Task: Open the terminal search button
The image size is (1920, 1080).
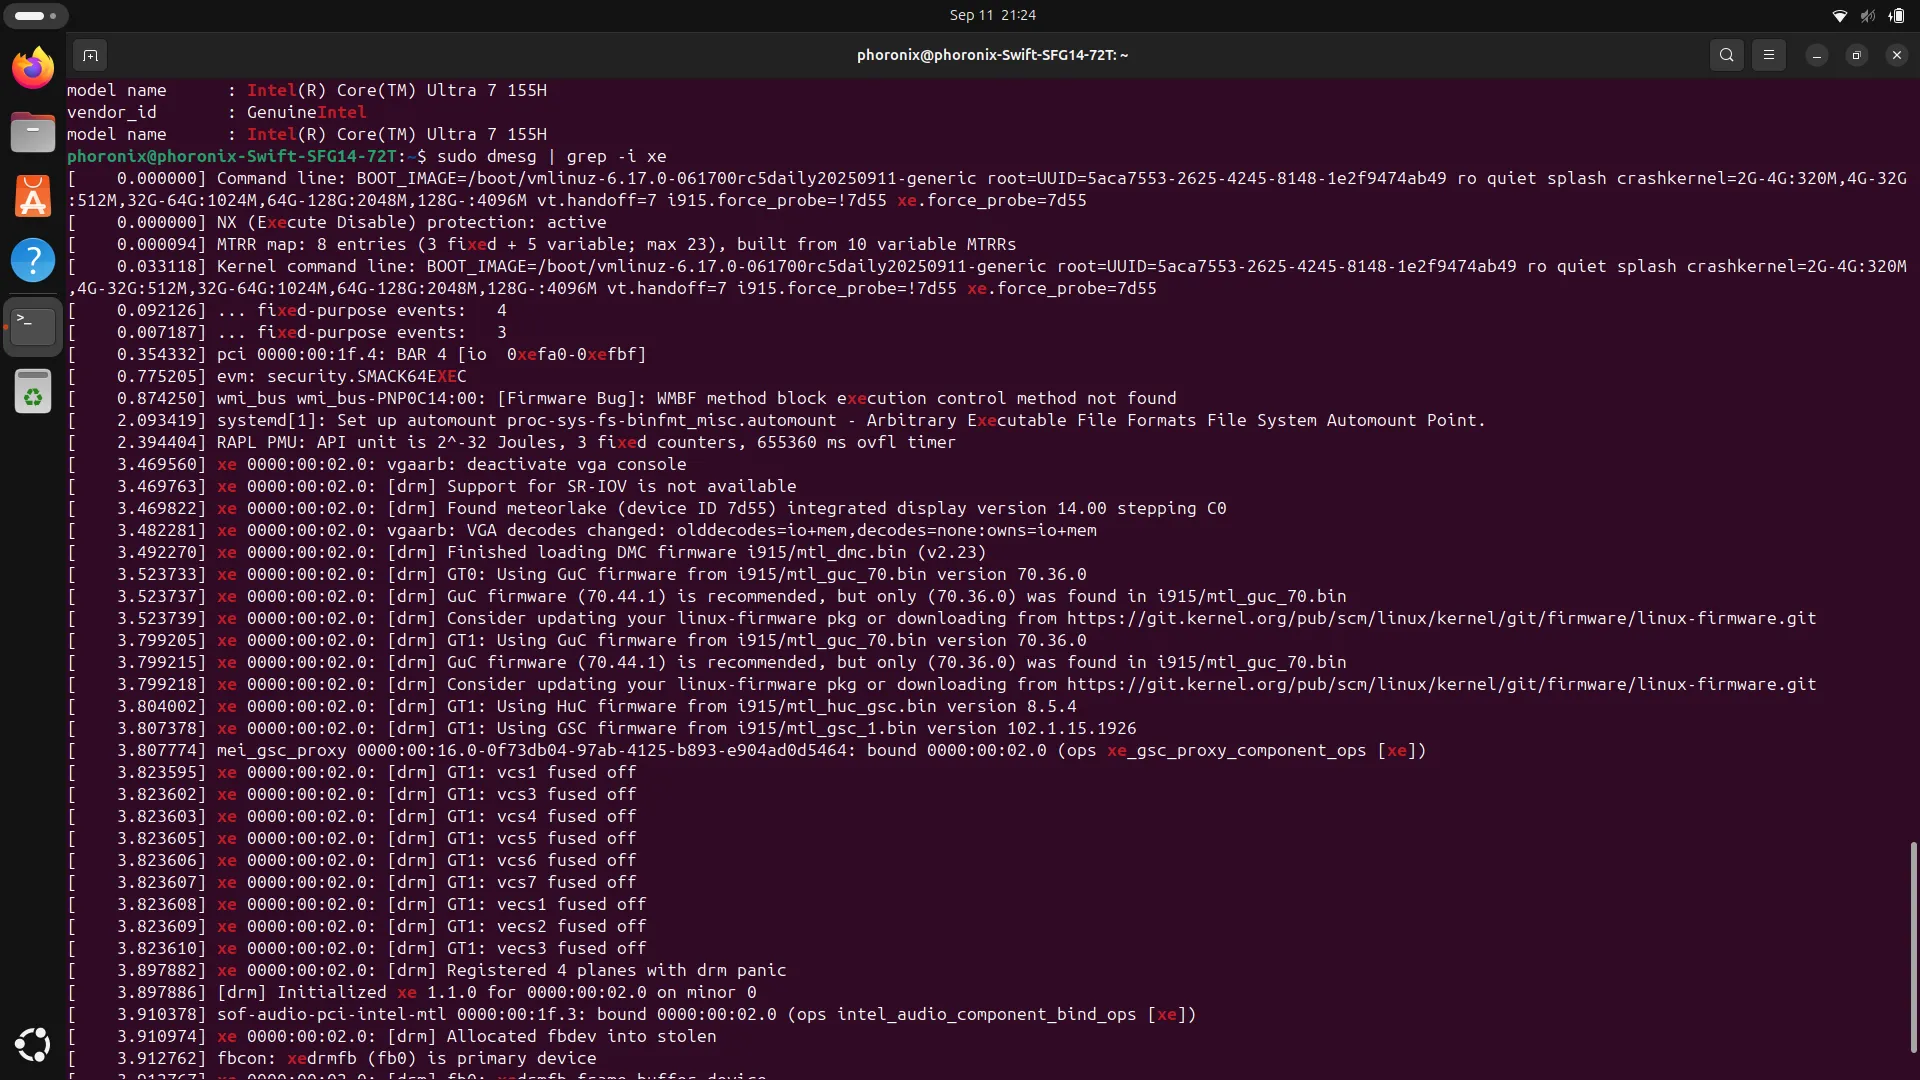Action: (x=1727, y=55)
